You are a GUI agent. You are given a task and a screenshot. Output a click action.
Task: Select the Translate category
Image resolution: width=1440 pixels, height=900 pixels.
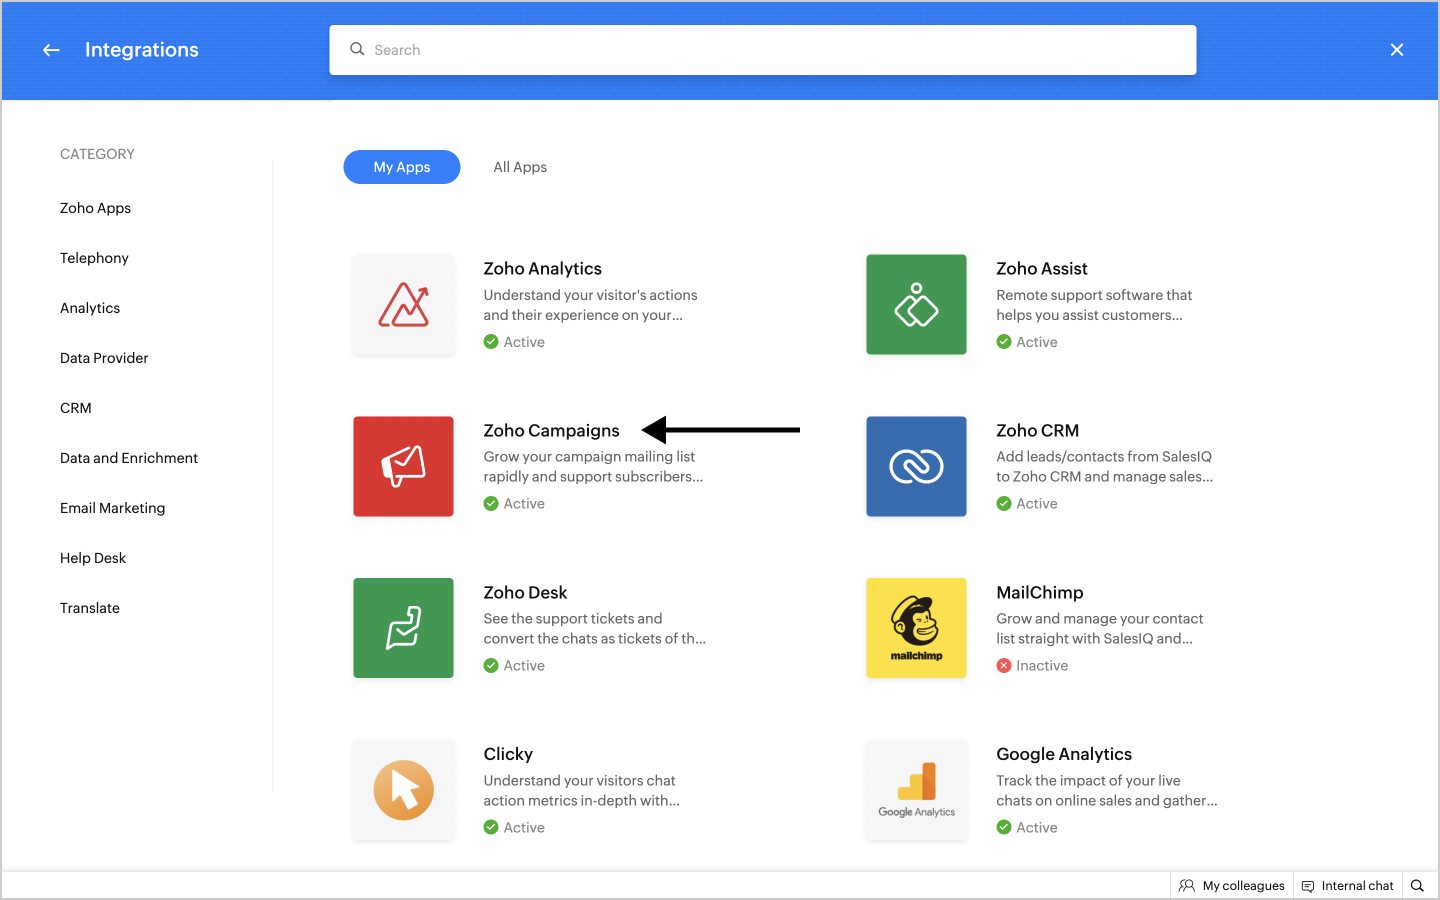coord(90,608)
